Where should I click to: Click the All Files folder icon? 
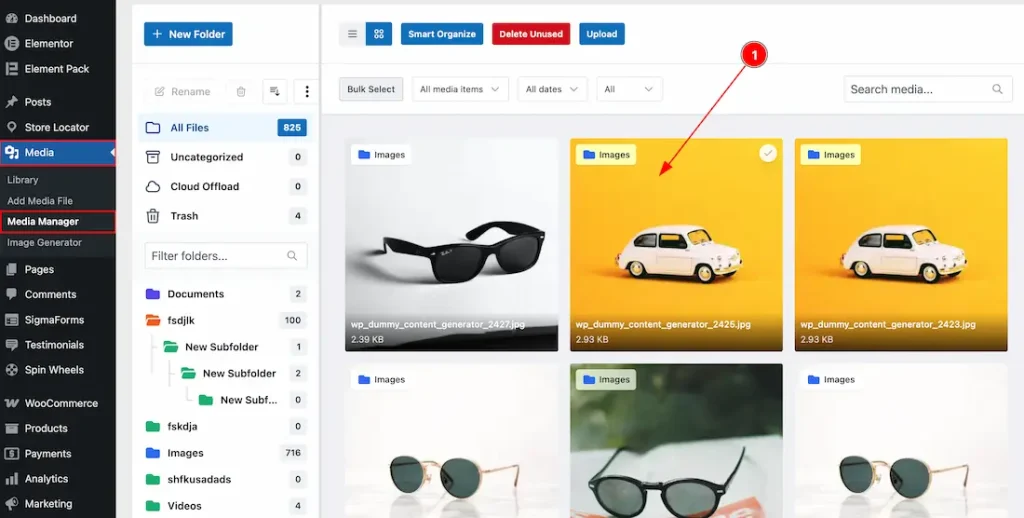coord(153,127)
